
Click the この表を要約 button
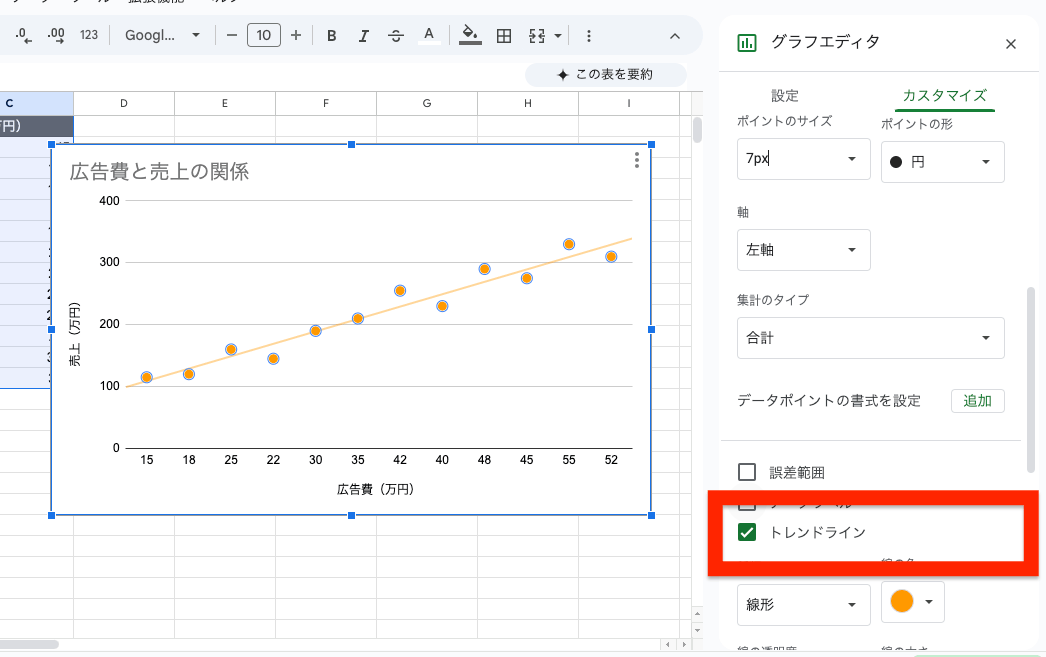604,75
